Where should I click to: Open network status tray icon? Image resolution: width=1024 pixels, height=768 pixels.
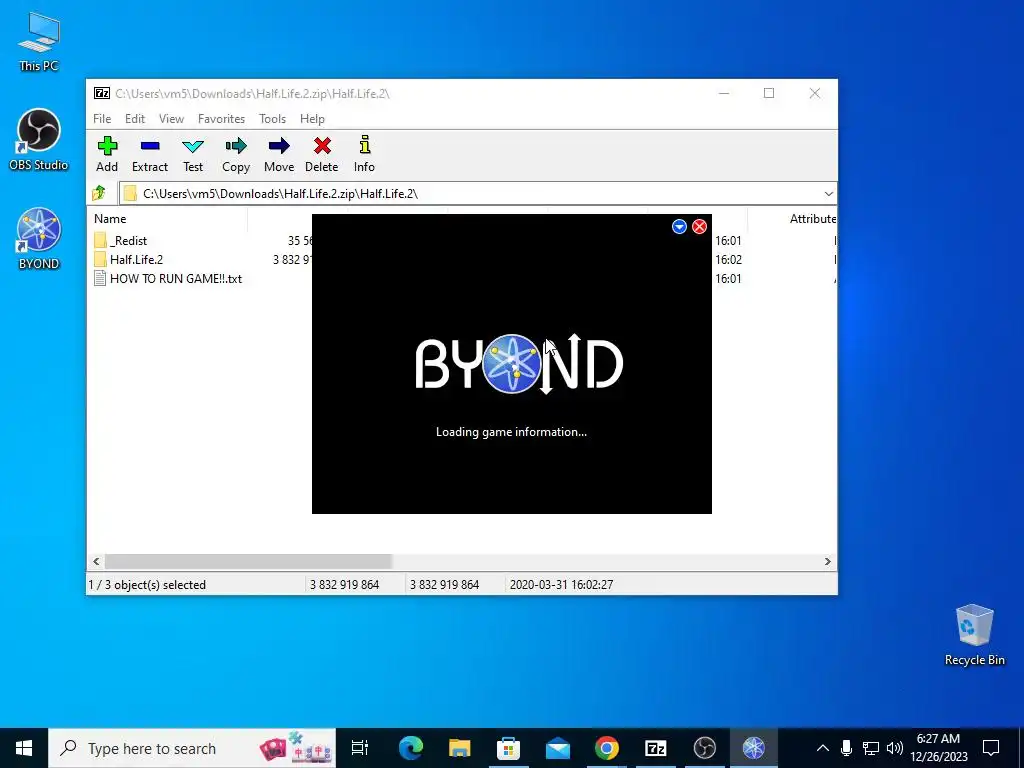click(x=871, y=748)
